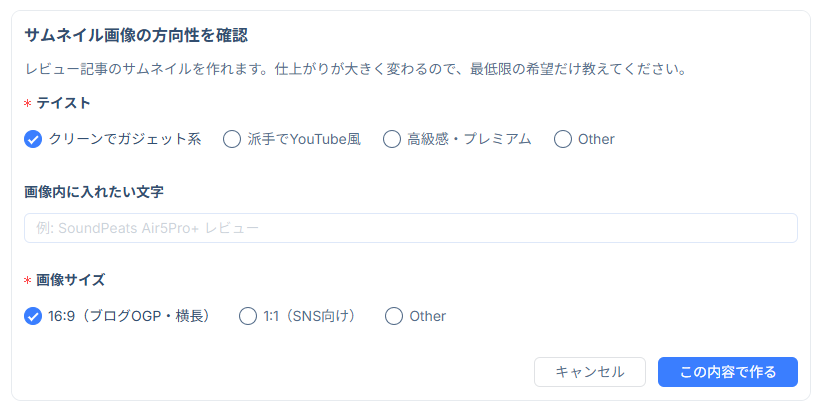Click the Other label text in テイスト row
The width and height of the screenshot is (833, 414).
596,139
